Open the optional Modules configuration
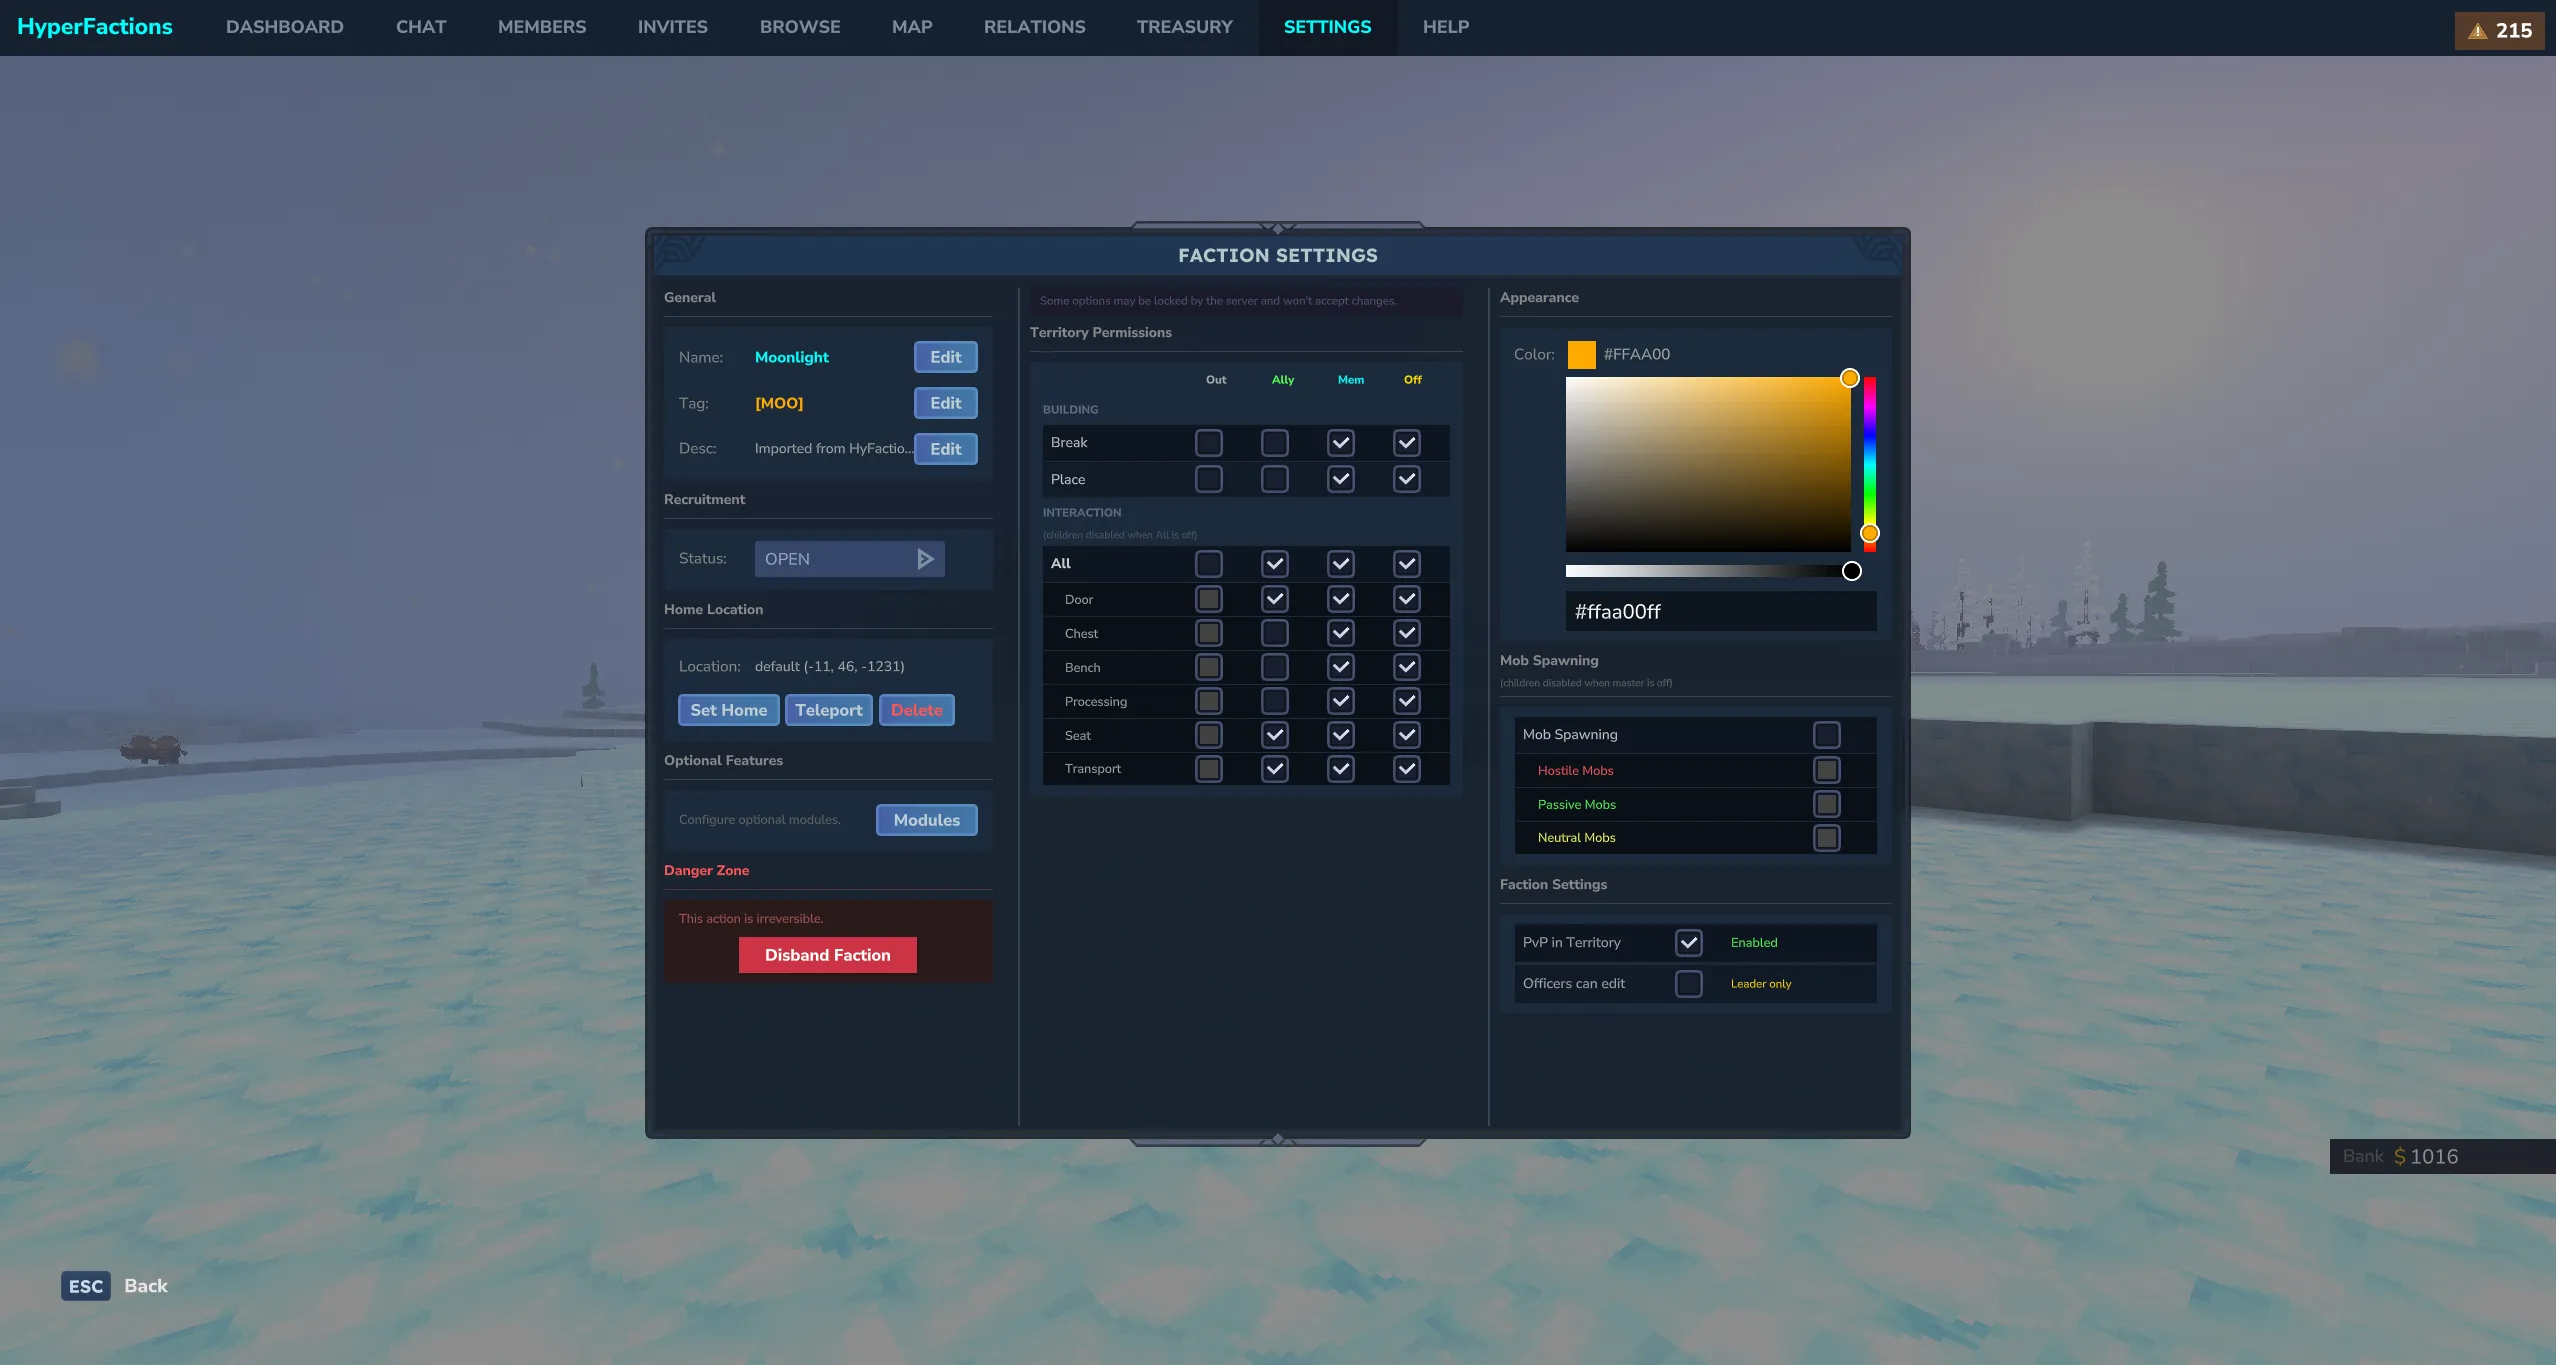The height and width of the screenshot is (1365, 2556). point(926,820)
